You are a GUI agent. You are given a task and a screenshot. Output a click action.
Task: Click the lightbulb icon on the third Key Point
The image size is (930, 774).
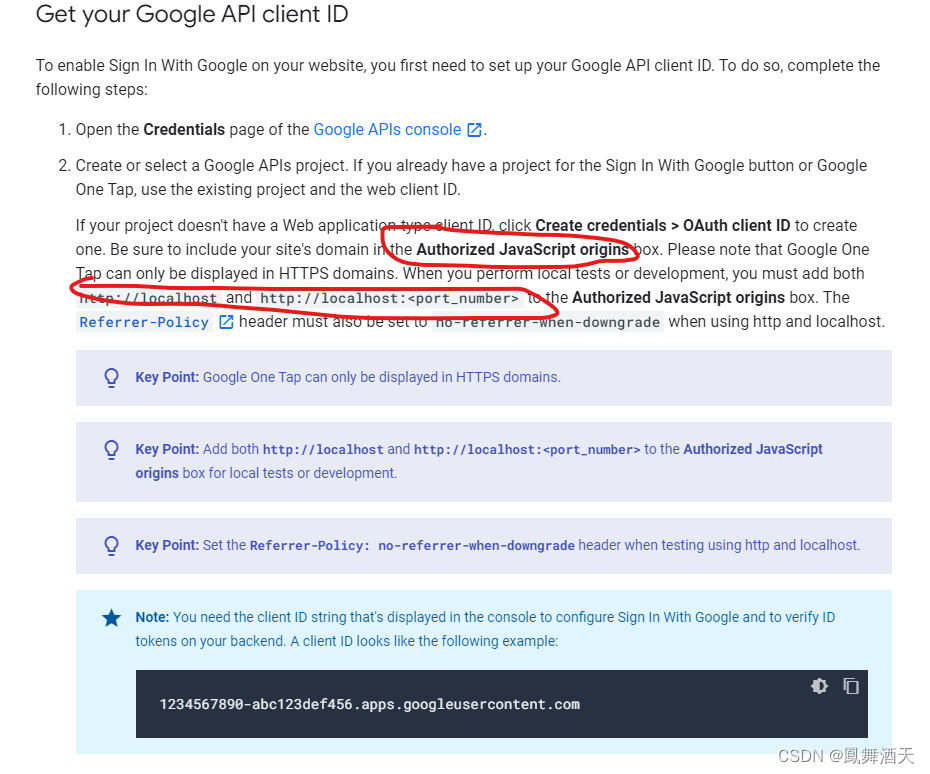click(111, 545)
